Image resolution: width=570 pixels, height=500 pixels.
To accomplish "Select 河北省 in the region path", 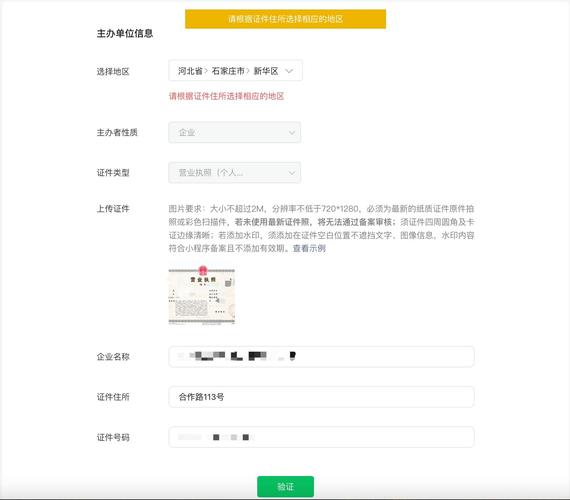I will (190, 71).
